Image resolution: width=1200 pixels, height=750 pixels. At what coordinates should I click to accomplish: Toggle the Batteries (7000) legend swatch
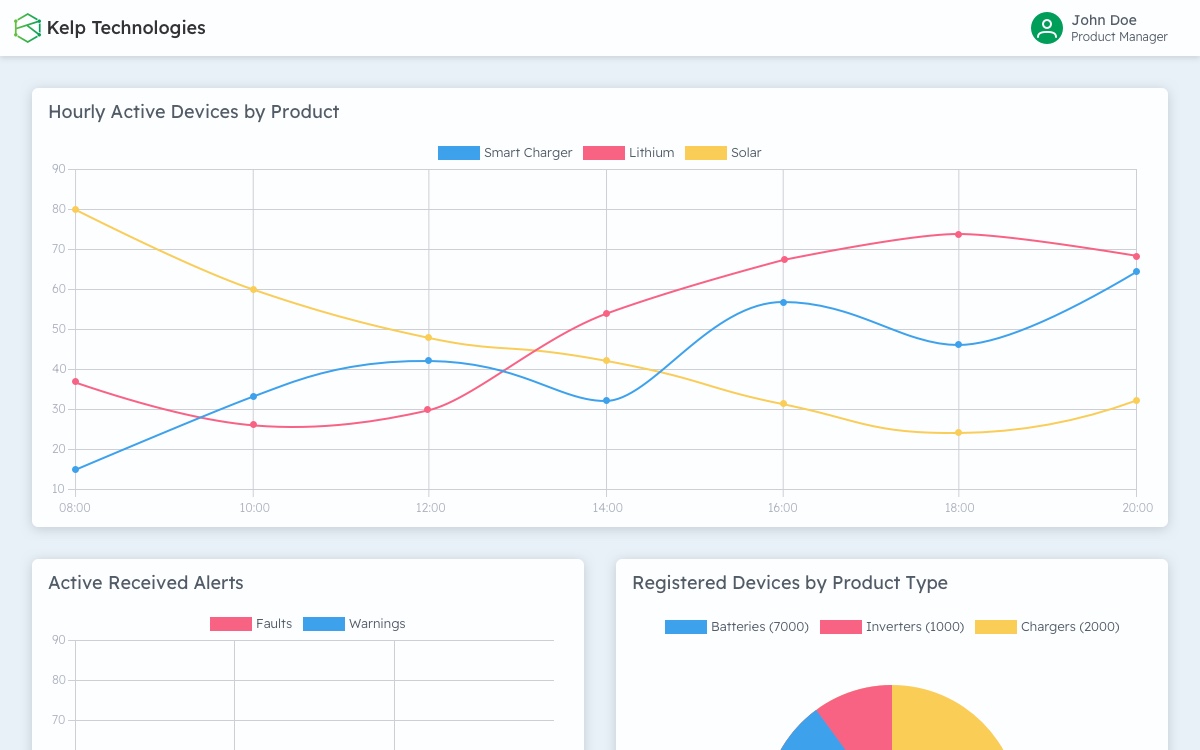686,627
